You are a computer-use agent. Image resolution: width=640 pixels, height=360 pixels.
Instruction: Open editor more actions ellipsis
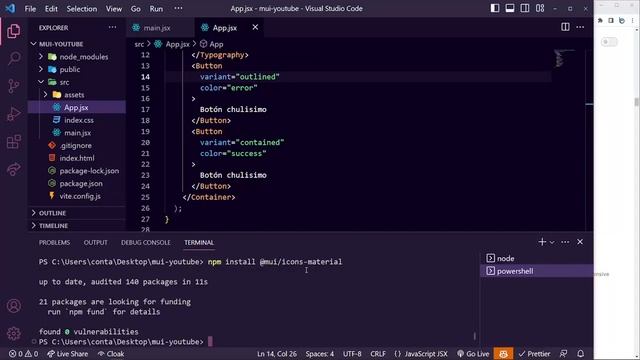point(580,27)
